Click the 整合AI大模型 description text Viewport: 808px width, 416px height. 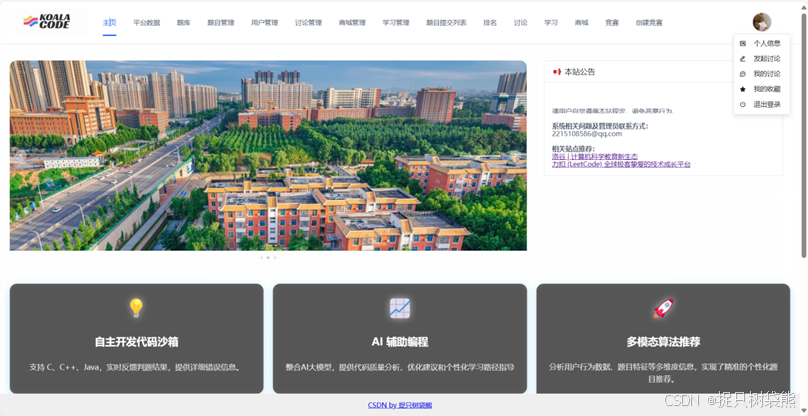(x=400, y=368)
